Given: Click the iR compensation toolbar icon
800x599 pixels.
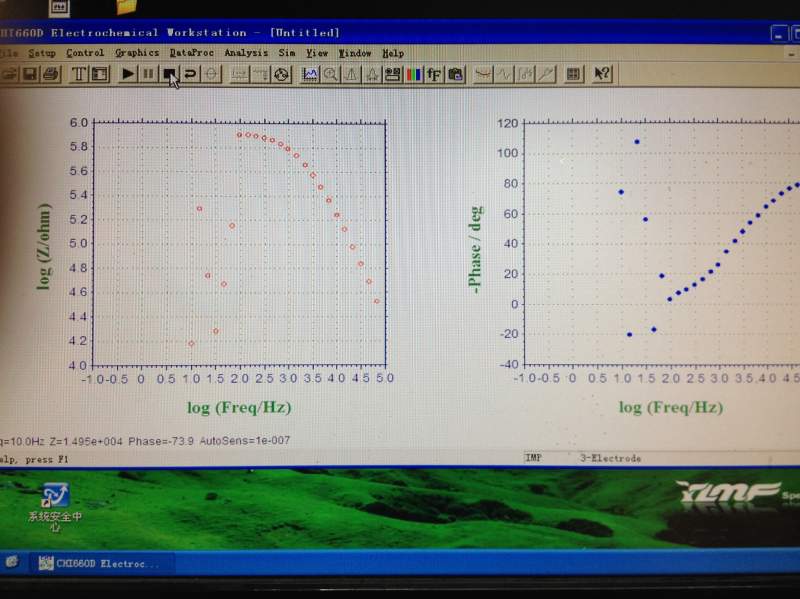Looking at the screenshot, I should (x=239, y=74).
